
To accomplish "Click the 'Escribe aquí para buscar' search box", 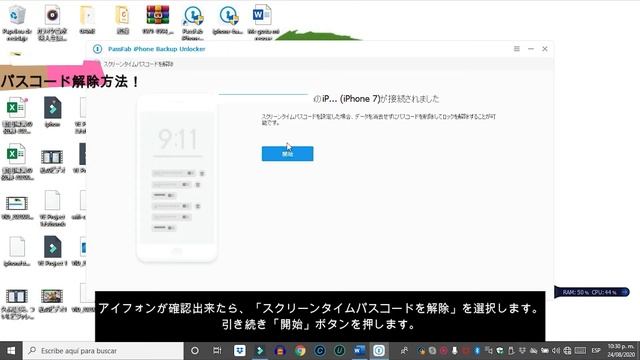I will pos(103,351).
